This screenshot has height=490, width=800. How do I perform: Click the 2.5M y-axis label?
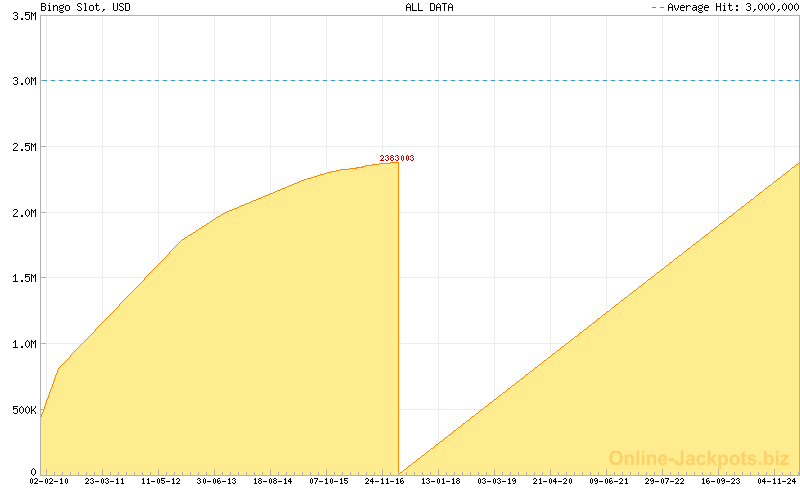(22, 147)
